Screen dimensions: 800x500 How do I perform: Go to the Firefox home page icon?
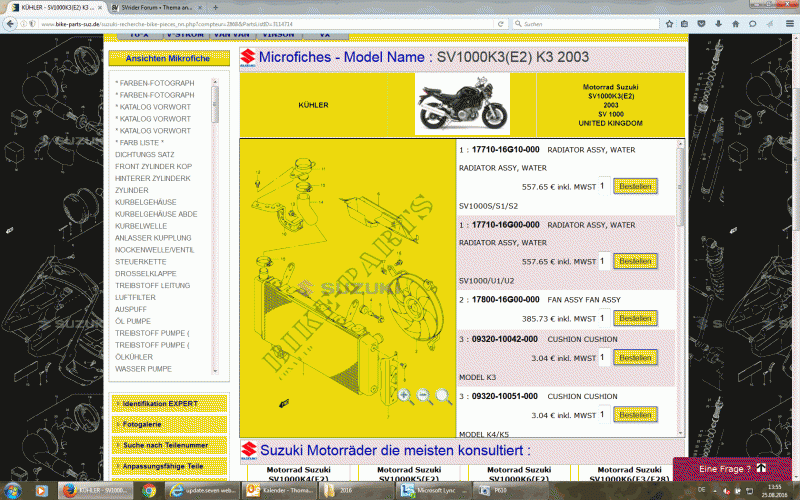click(x=735, y=24)
